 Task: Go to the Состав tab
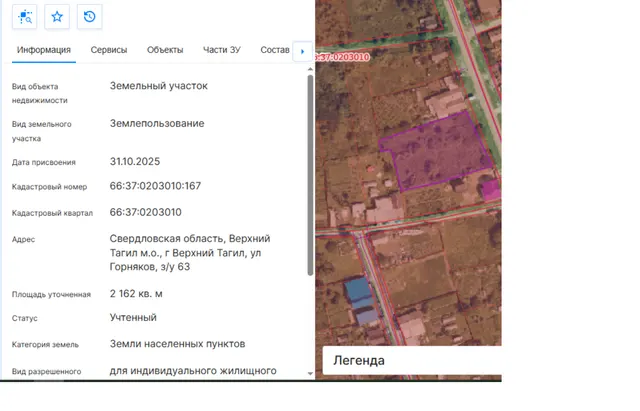275,50
